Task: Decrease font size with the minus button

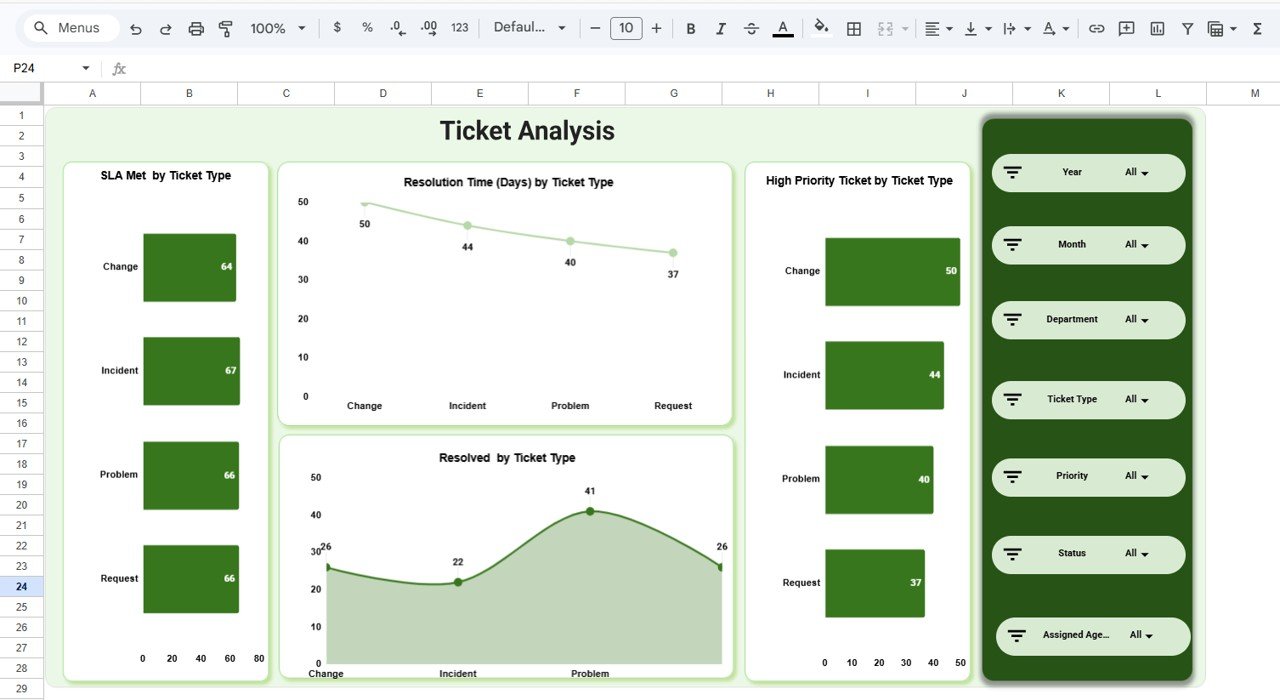Action: click(x=595, y=28)
